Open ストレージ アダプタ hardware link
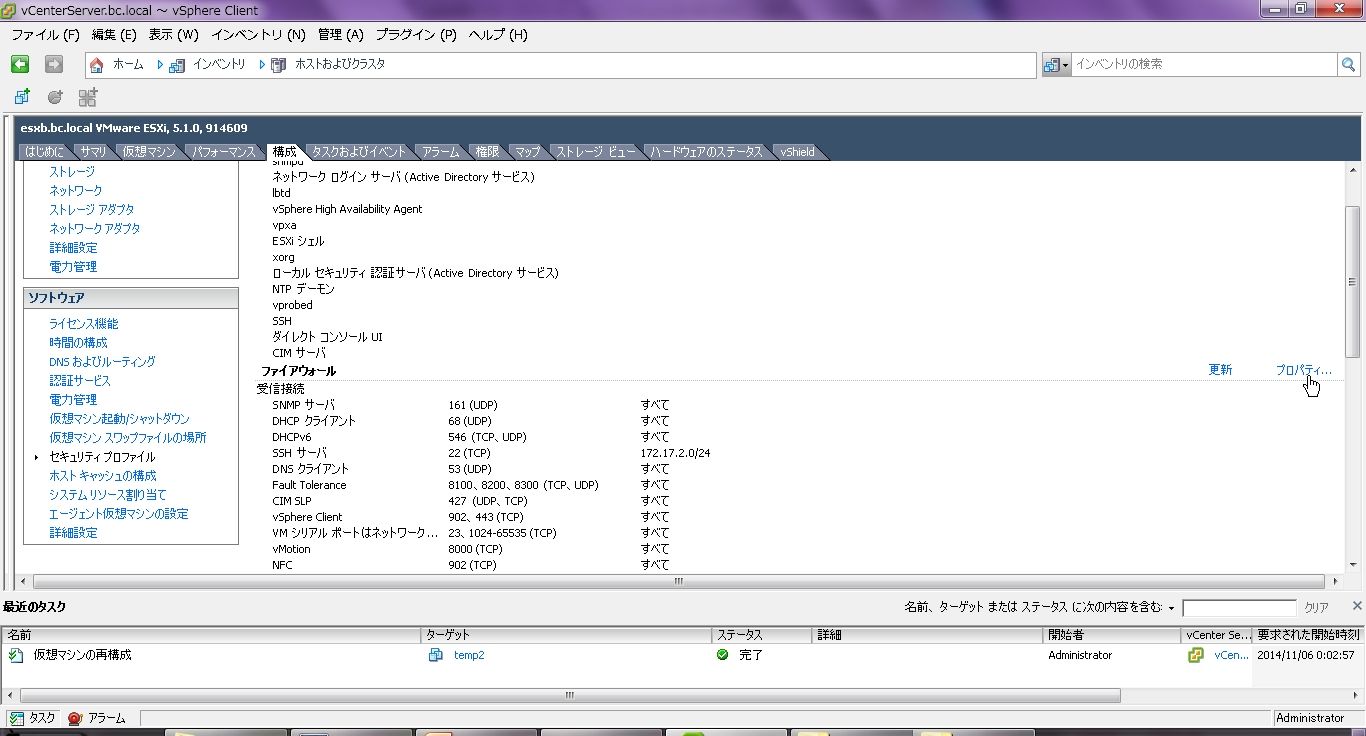 coord(92,210)
